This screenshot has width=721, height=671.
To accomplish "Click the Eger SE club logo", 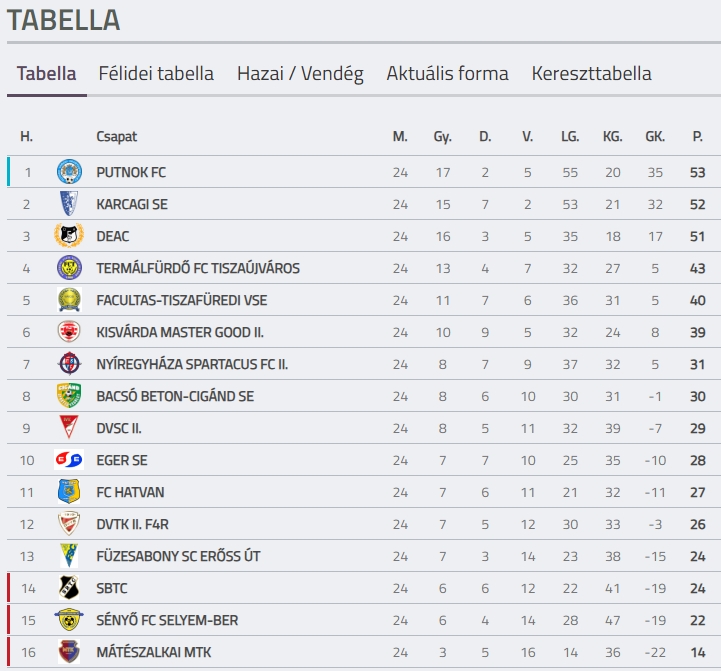I will [x=69, y=459].
